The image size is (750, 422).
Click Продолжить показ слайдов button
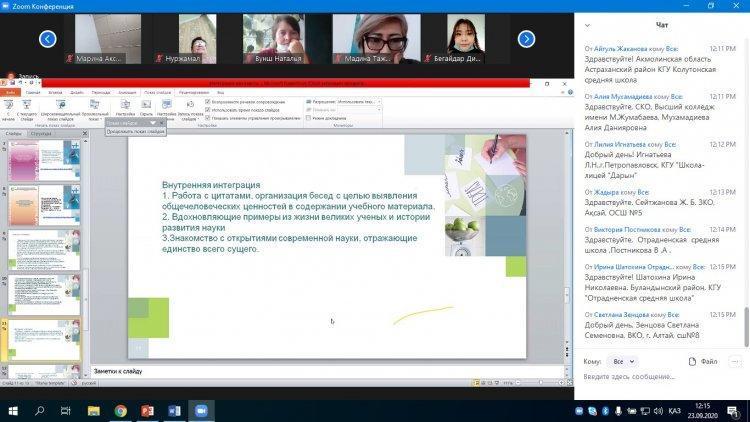point(136,132)
